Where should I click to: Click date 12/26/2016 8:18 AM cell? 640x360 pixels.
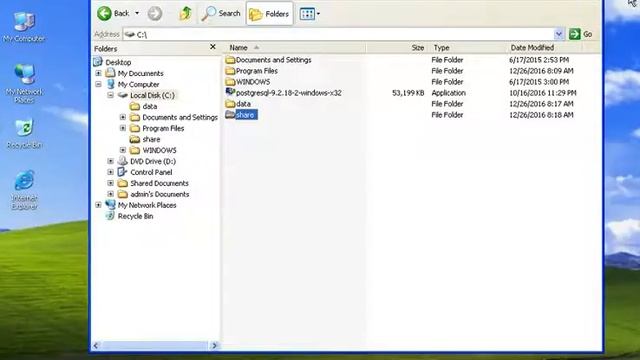(541, 115)
